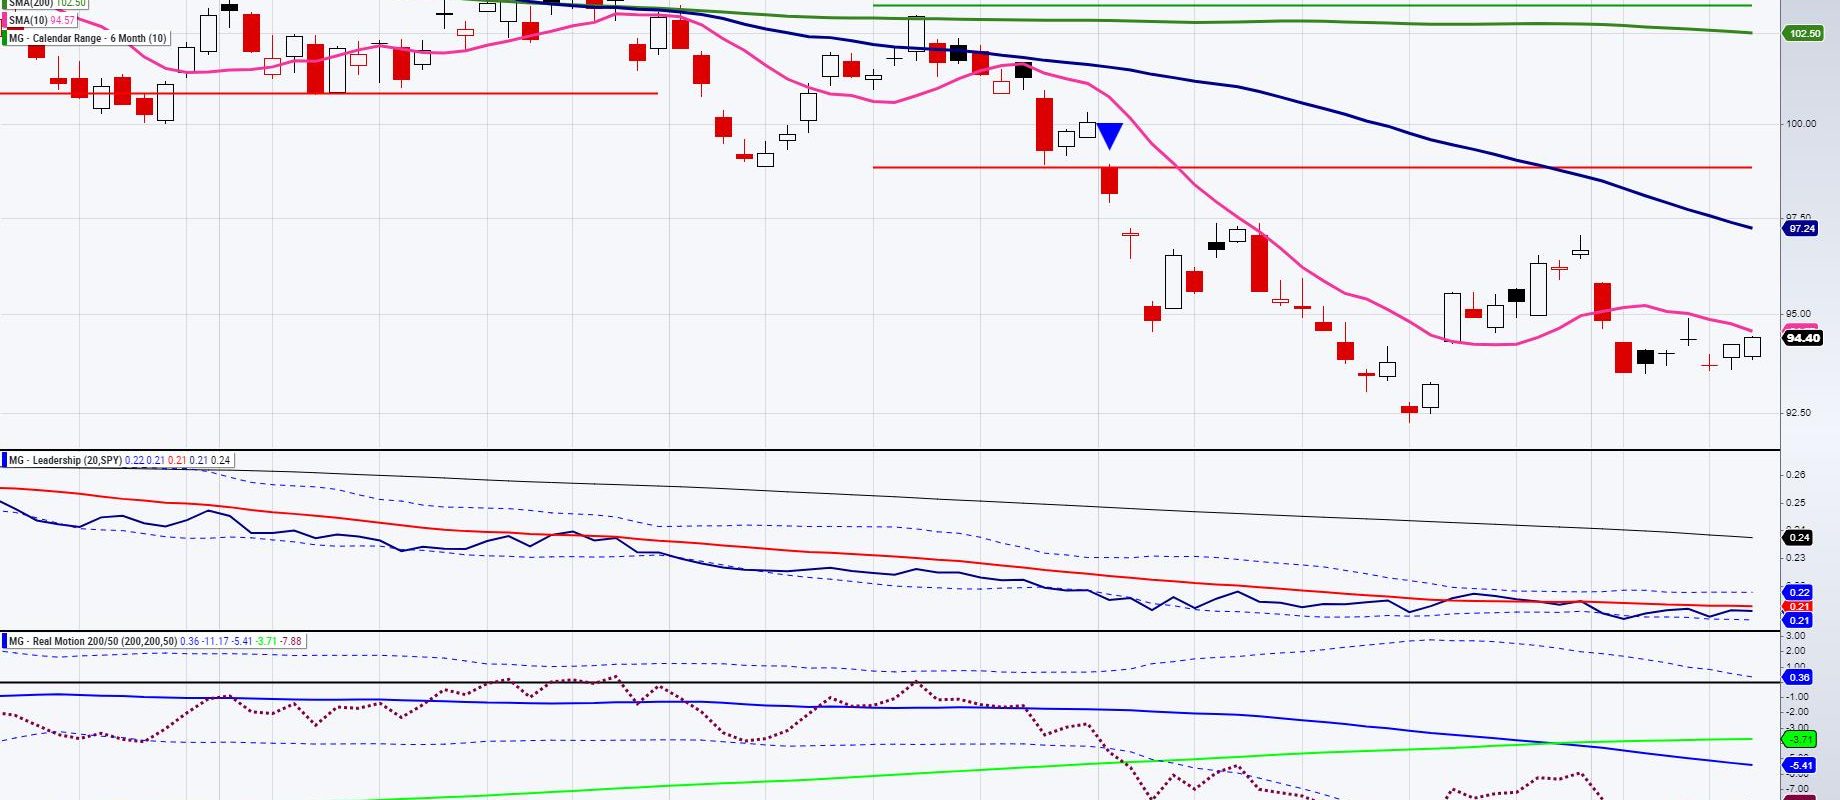Open the MG - Calendar Range - 6 Month label
The image size is (1840, 800).
pyautogui.click(x=88, y=38)
